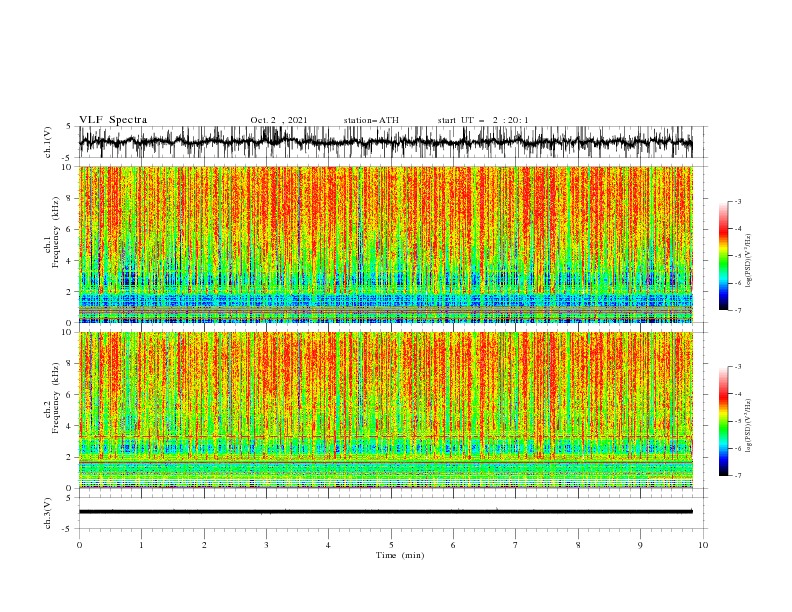Image resolution: width=792 pixels, height=612 pixels.
Task: Click the 'ch.3(V)' waveform axis label
Action: tap(48, 513)
